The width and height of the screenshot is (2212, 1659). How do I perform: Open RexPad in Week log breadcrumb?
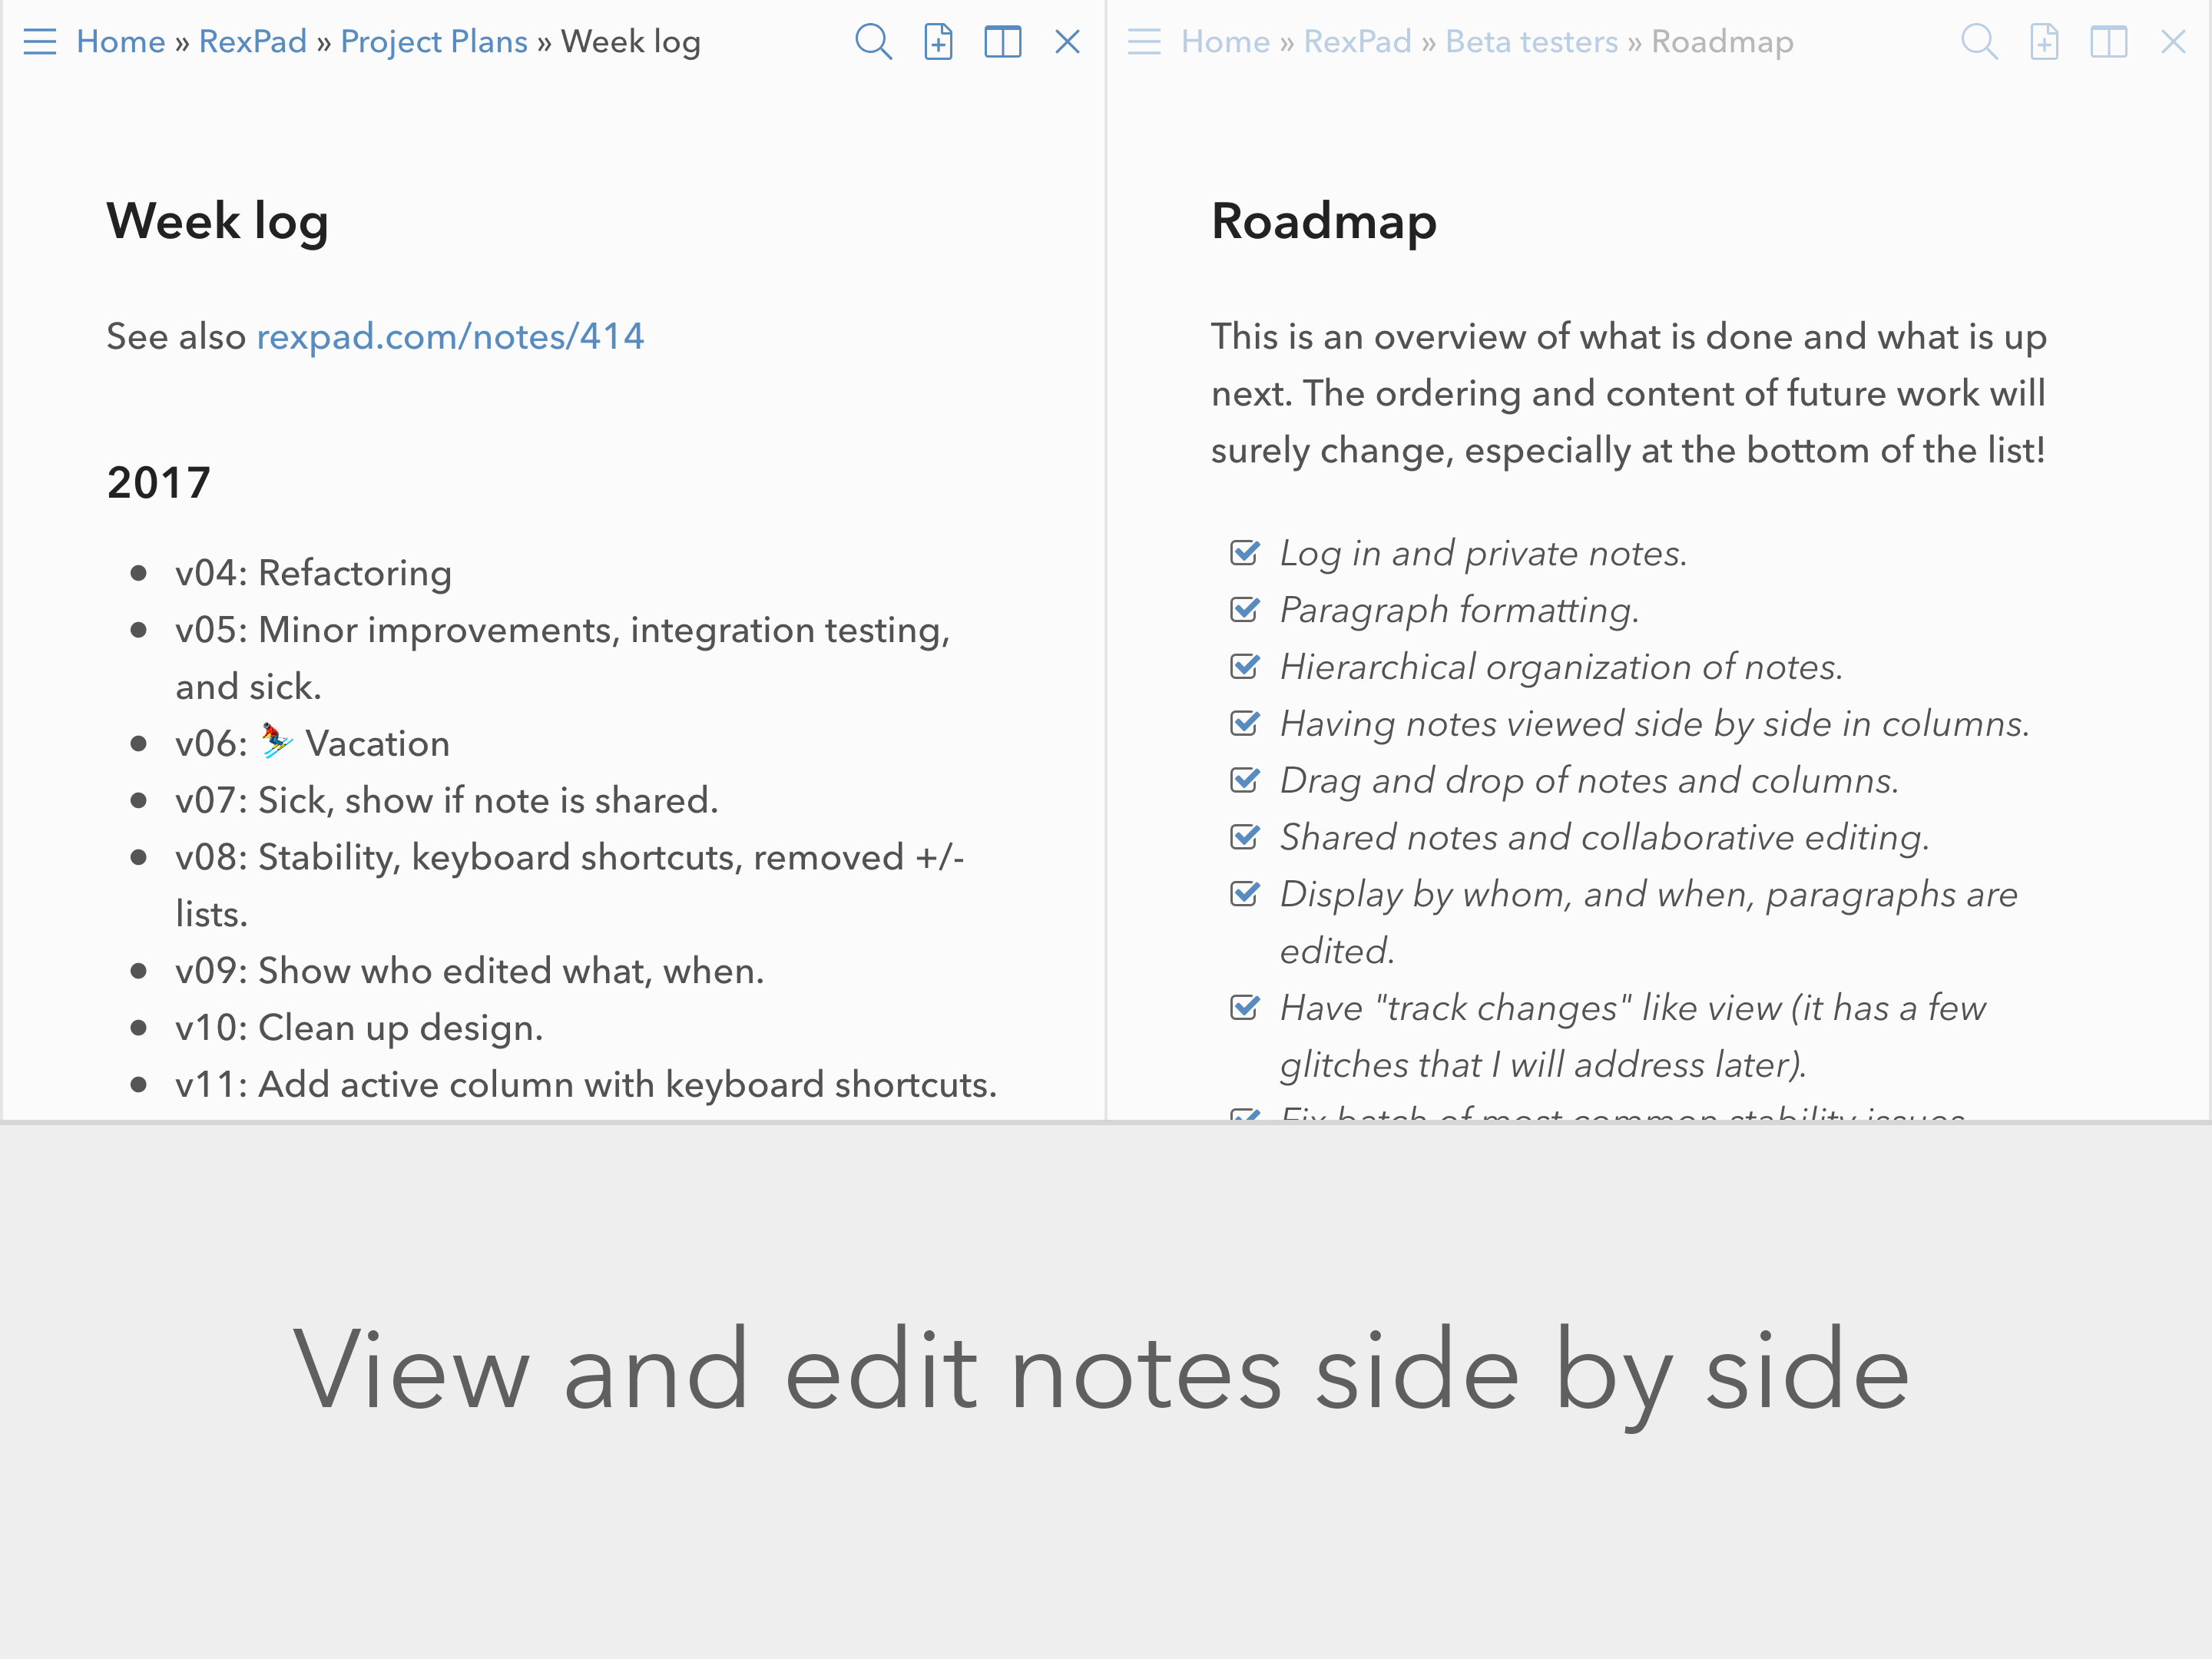pos(253,42)
